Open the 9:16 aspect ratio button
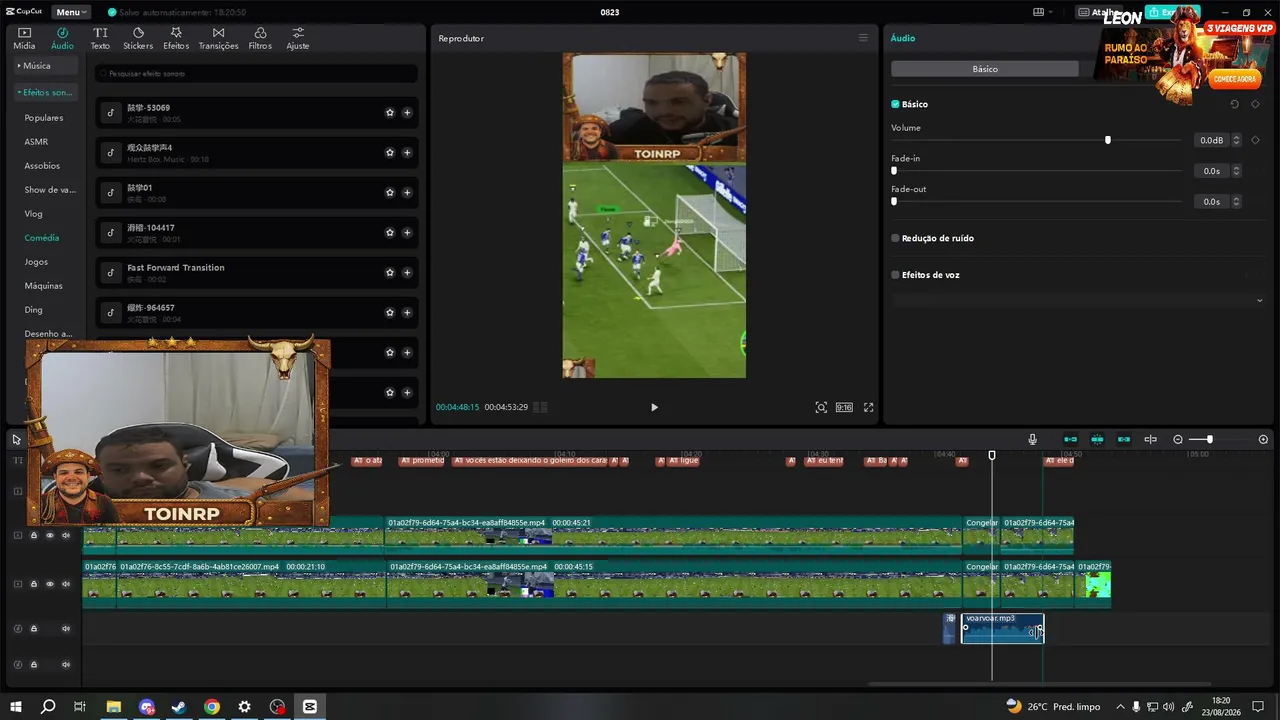 pos(844,407)
